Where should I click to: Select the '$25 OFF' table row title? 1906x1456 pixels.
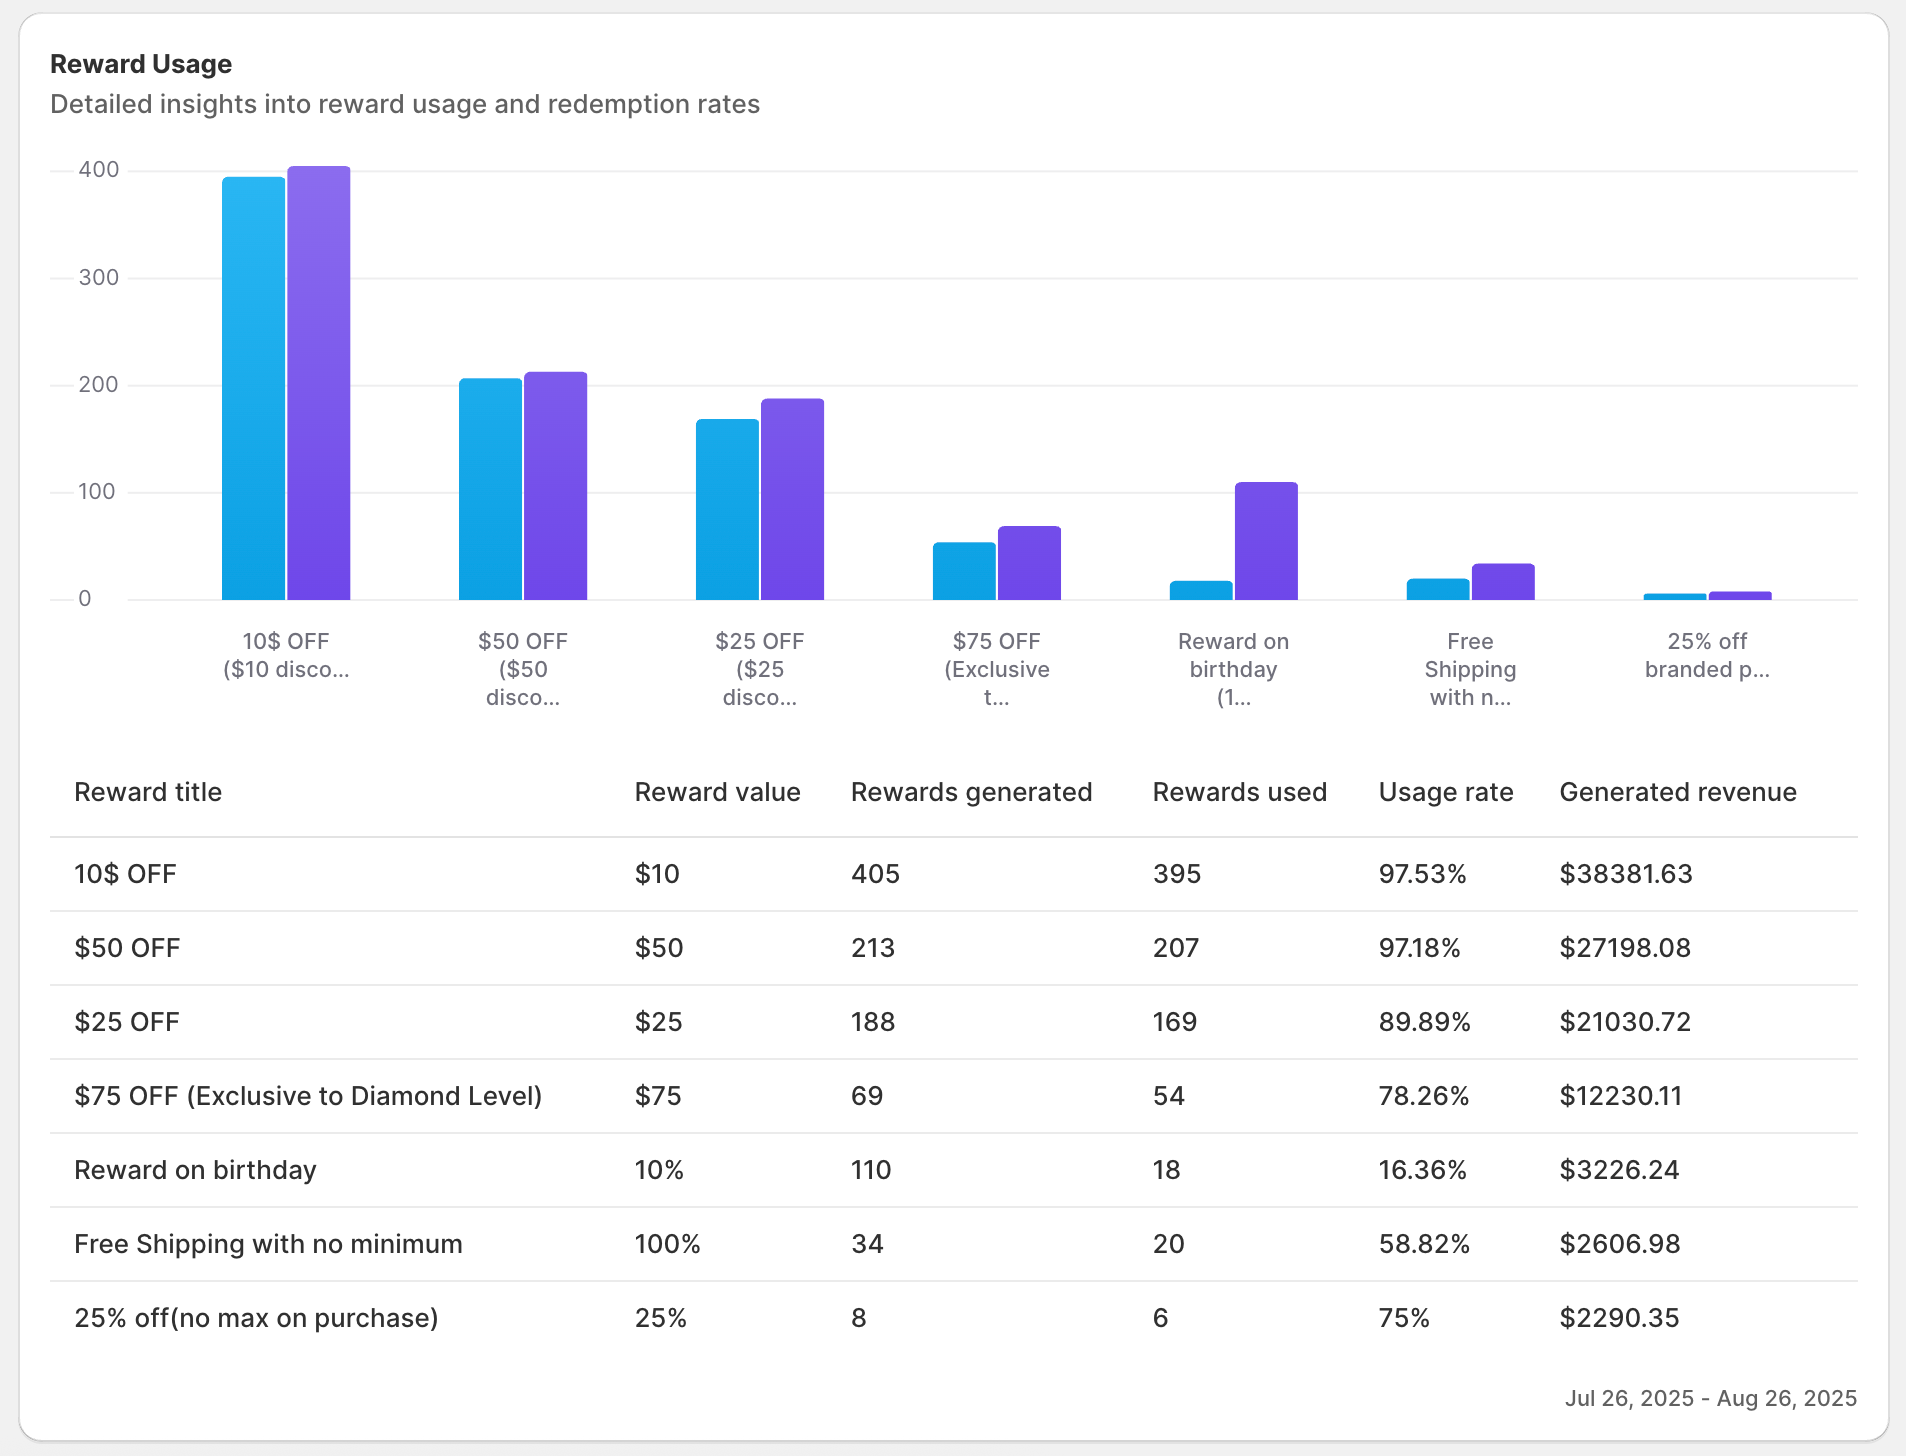(x=127, y=1022)
